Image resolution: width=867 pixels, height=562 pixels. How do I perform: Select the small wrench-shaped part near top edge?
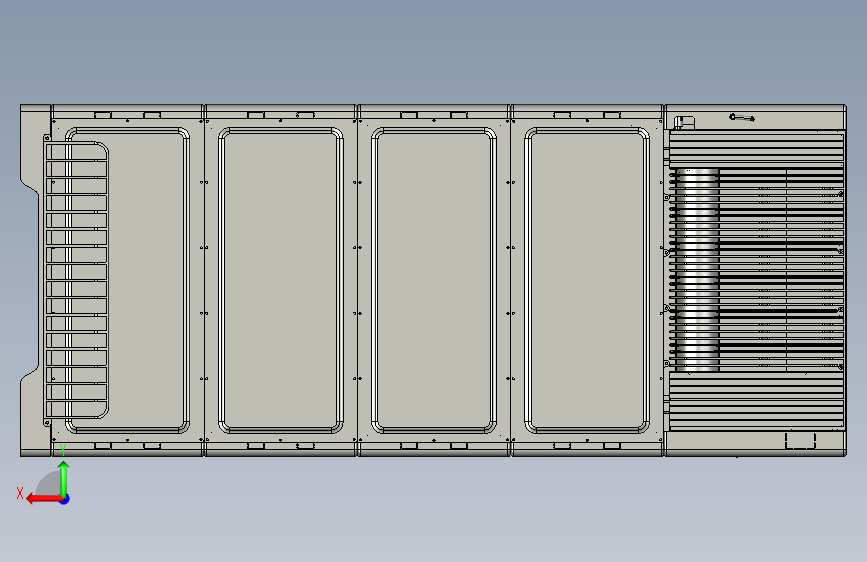(742, 117)
